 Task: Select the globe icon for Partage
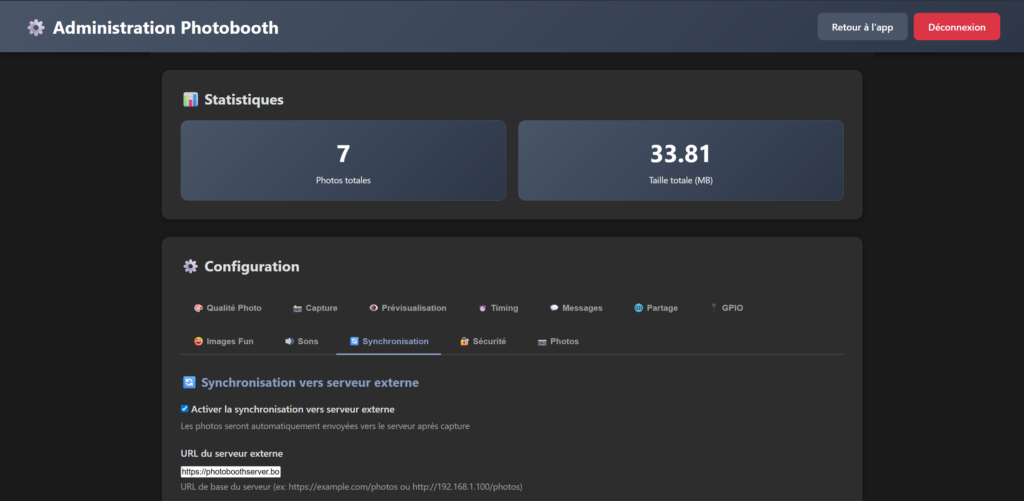coord(638,308)
